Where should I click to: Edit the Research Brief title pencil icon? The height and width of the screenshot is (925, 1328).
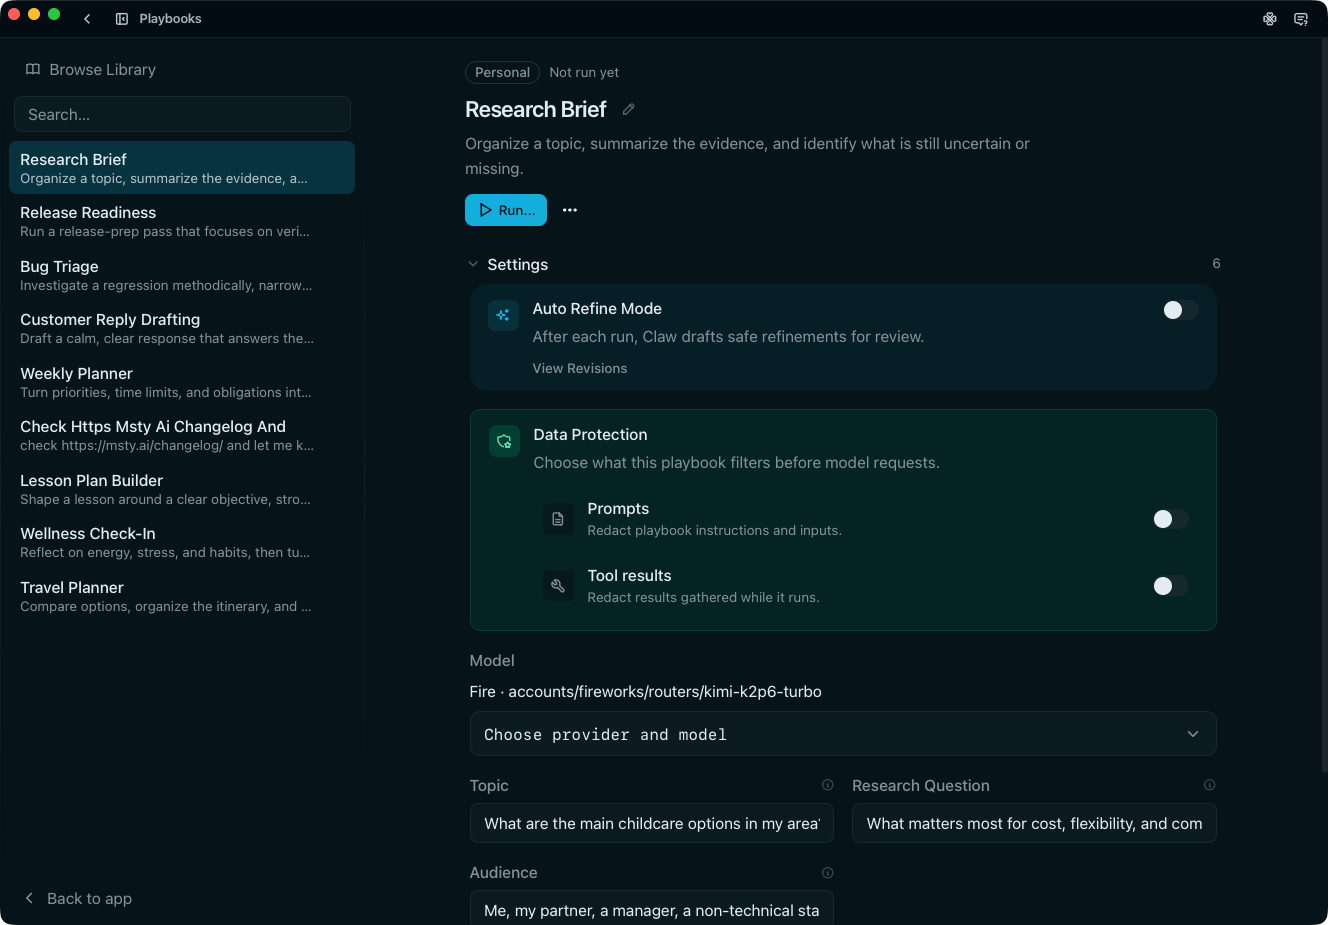tap(628, 109)
